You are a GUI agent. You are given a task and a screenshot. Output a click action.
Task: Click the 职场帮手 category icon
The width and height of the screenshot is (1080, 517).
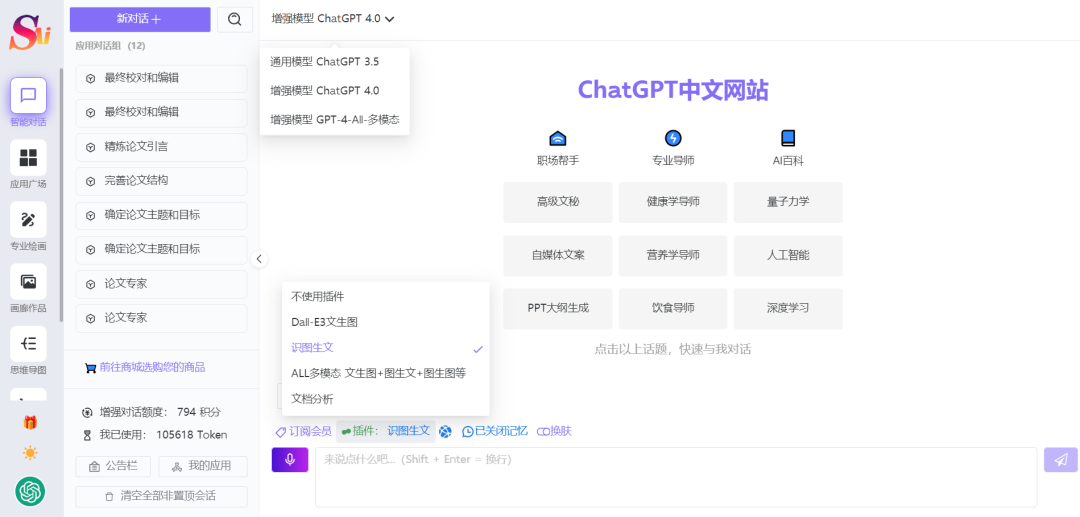pyautogui.click(x=558, y=138)
